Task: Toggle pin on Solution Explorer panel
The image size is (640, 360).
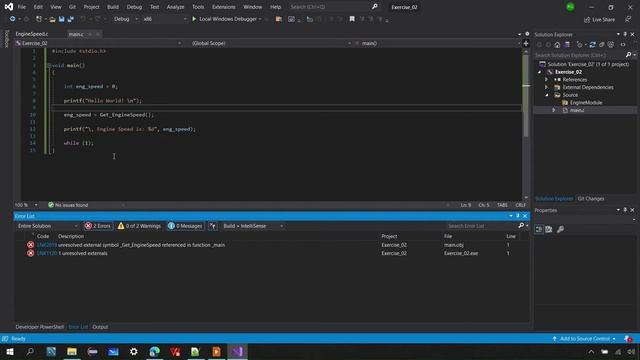Action: click(x=625, y=34)
